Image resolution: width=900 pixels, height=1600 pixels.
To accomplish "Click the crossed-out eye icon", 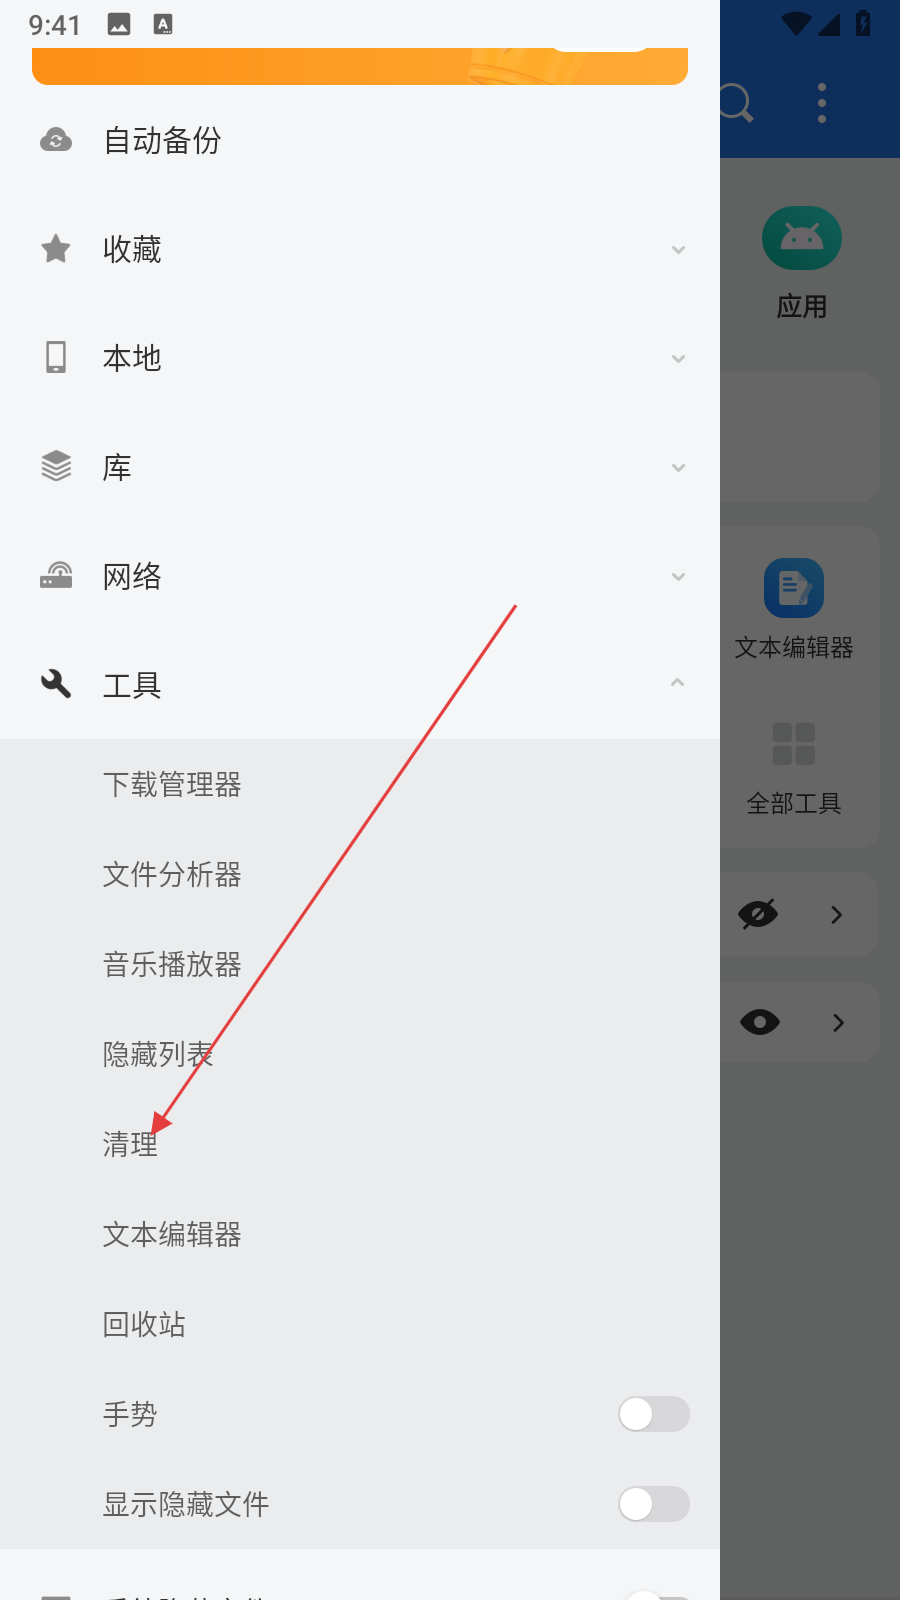I will click(759, 914).
